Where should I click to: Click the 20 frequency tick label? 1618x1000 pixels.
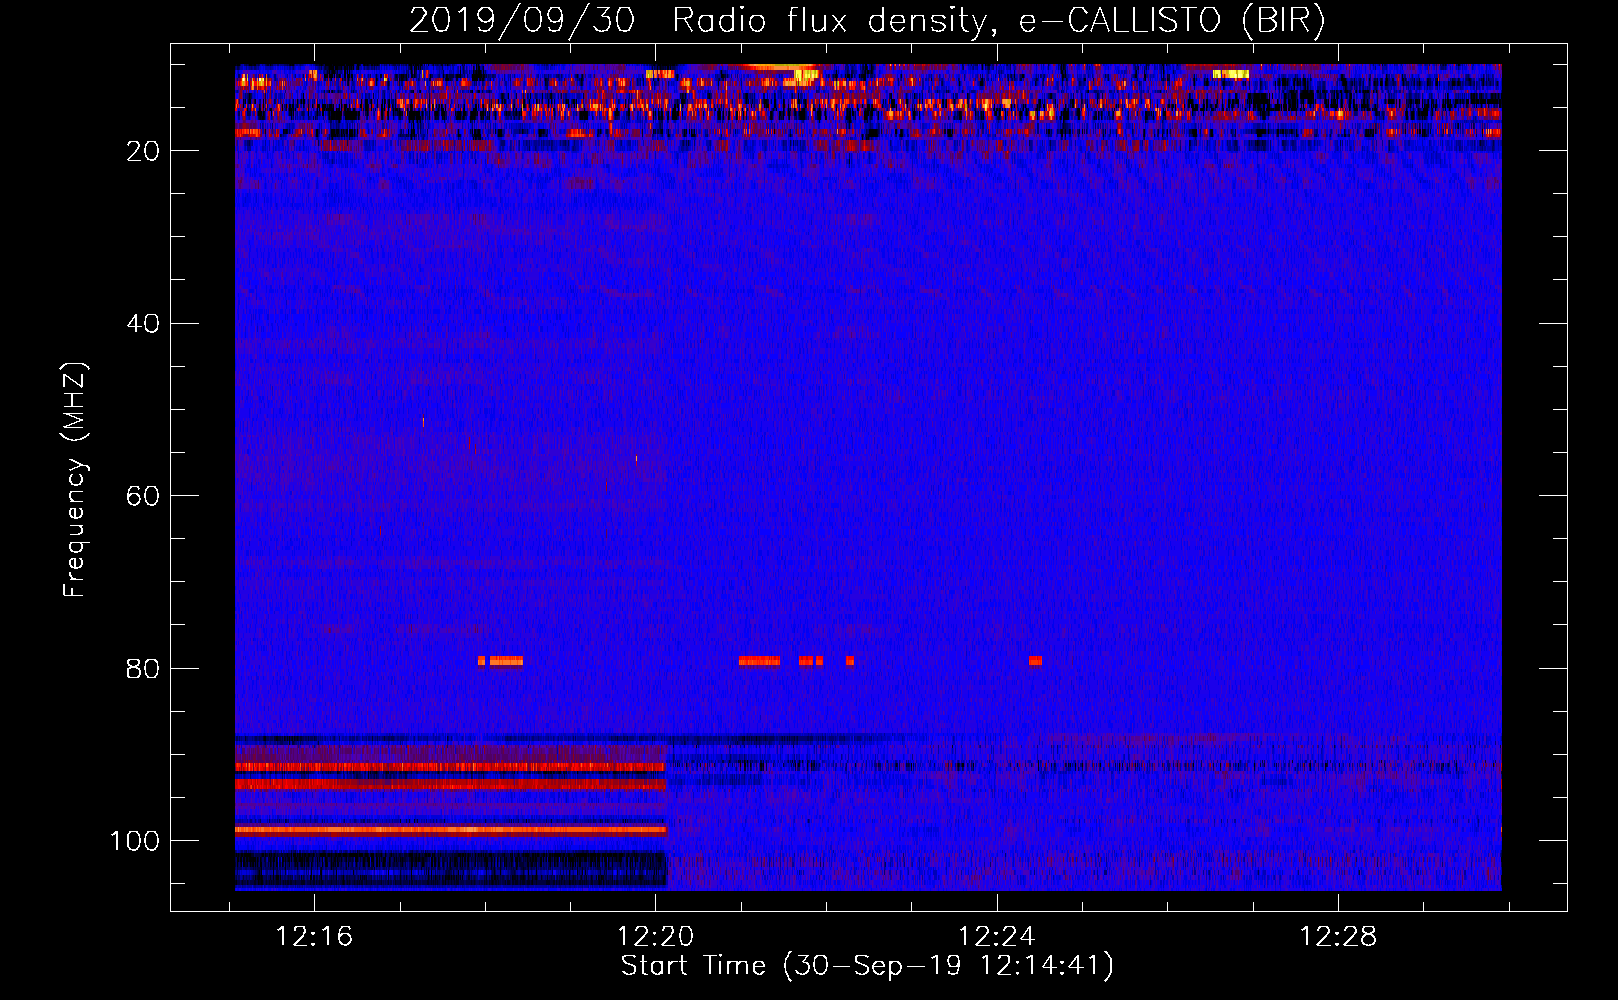tap(143, 151)
